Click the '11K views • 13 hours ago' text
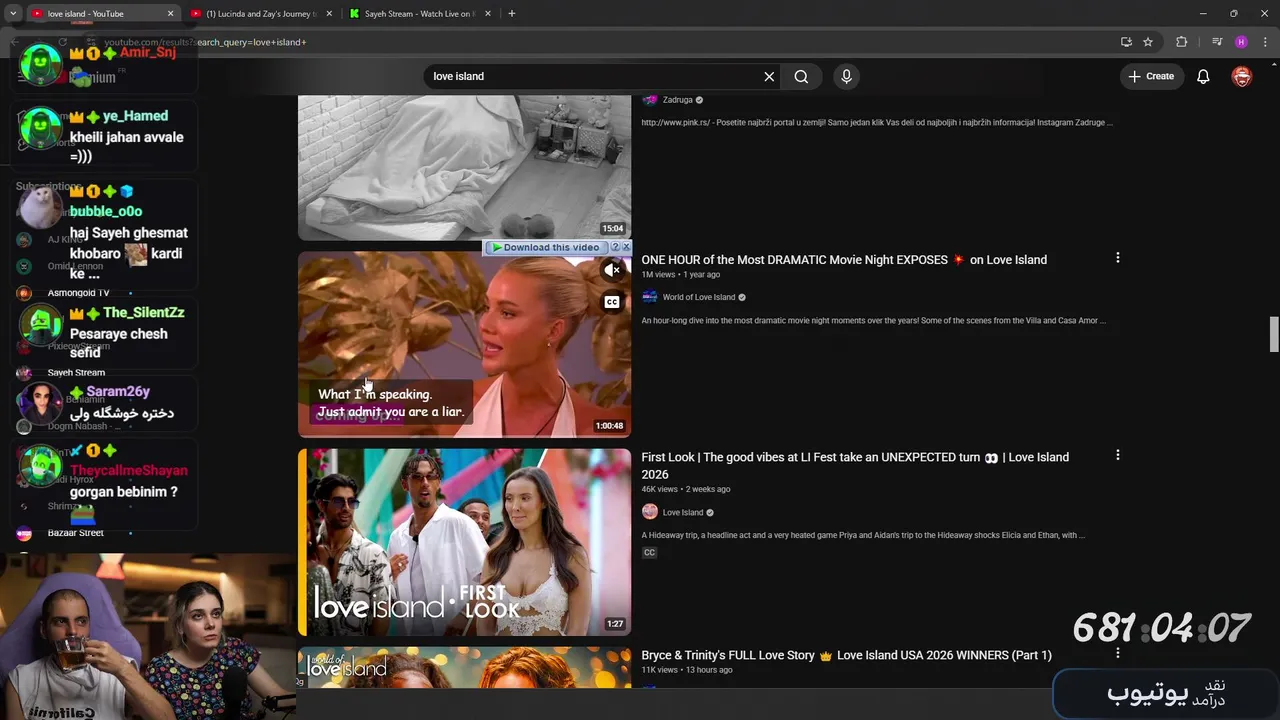The height and width of the screenshot is (720, 1280). 687,670
